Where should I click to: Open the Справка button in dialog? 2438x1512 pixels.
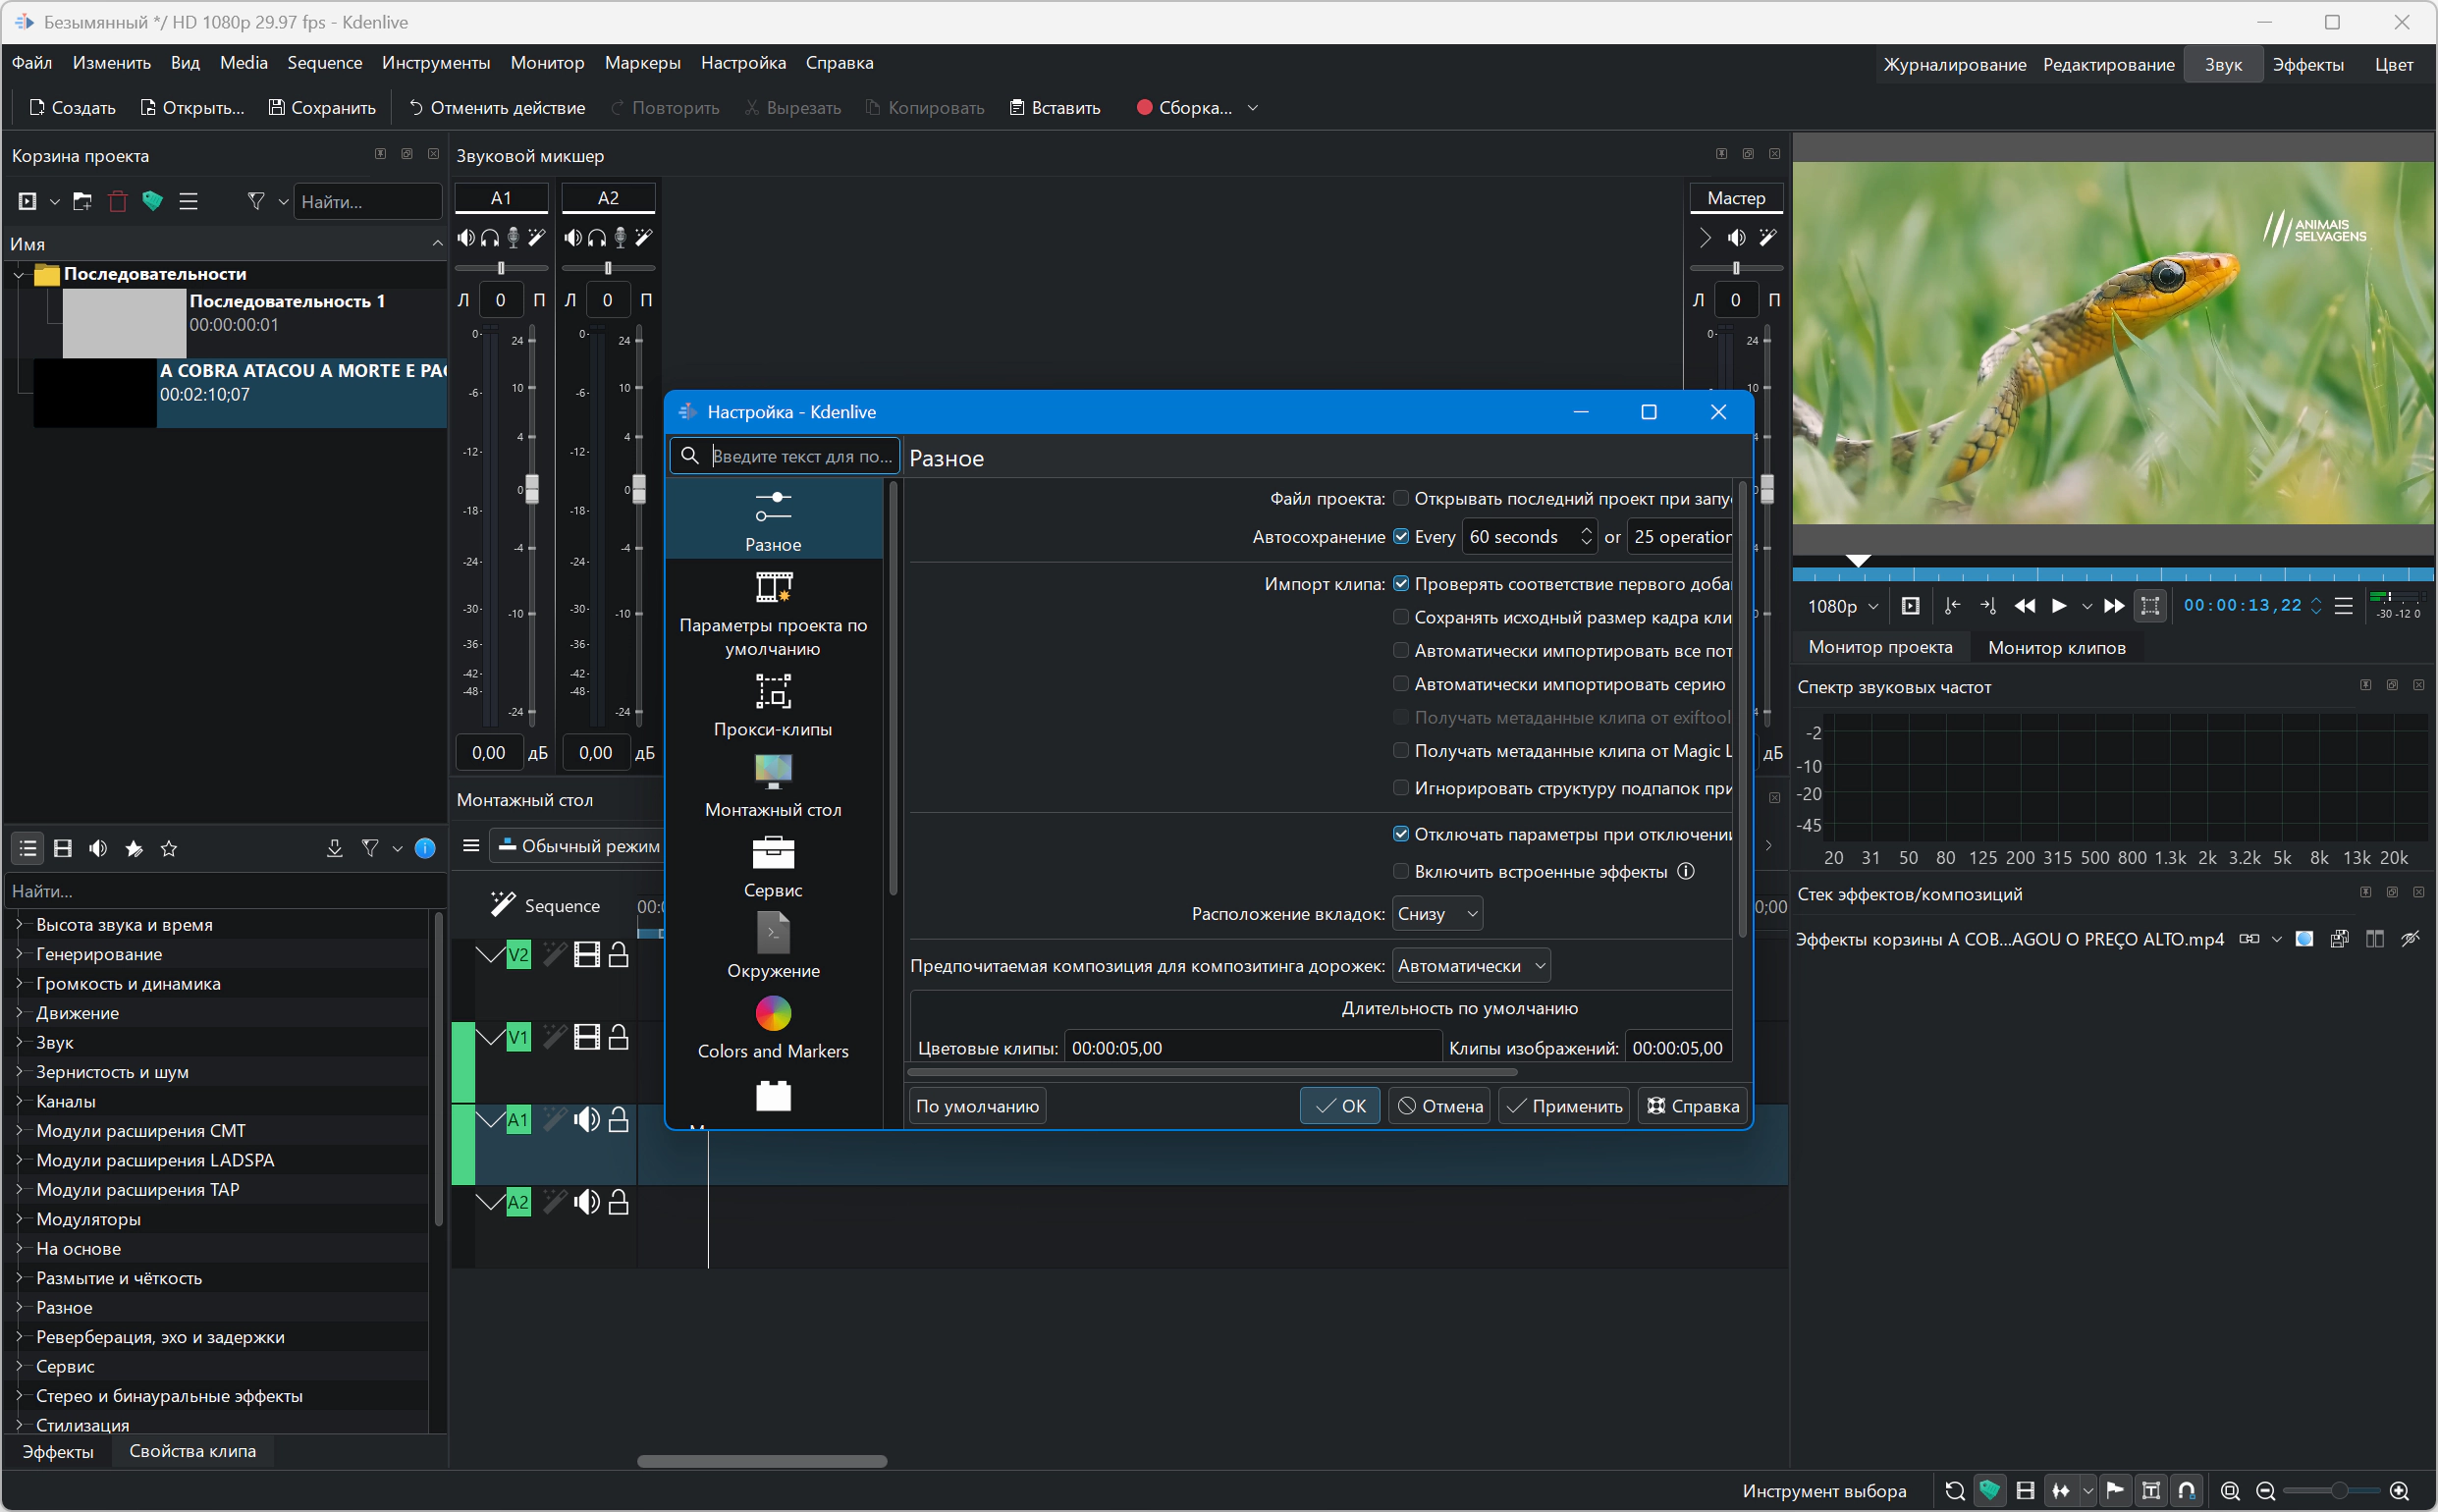click(x=1692, y=1106)
